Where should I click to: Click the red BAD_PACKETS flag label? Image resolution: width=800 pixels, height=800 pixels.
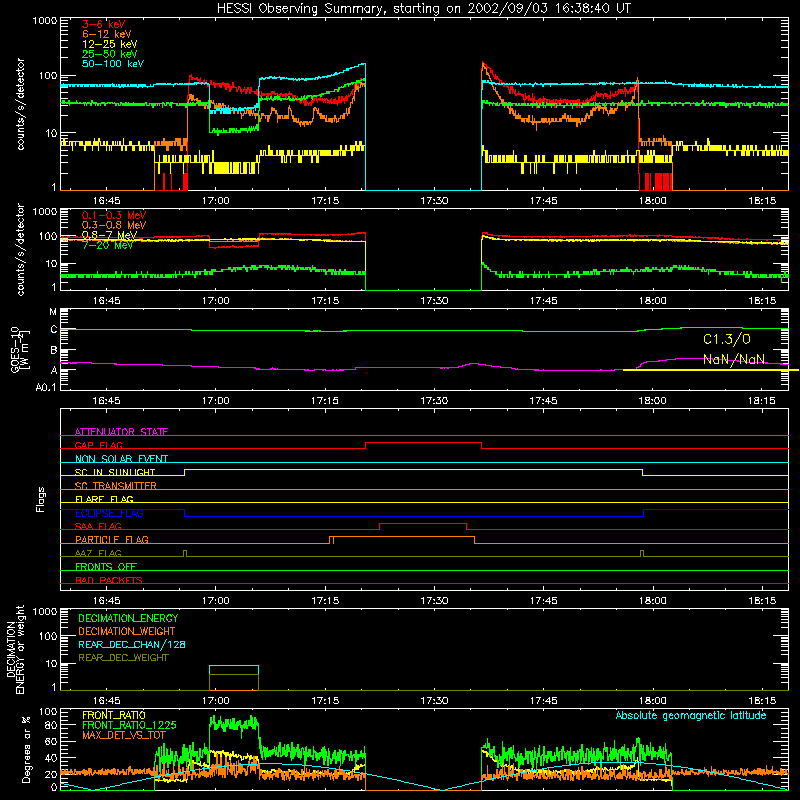point(109,580)
